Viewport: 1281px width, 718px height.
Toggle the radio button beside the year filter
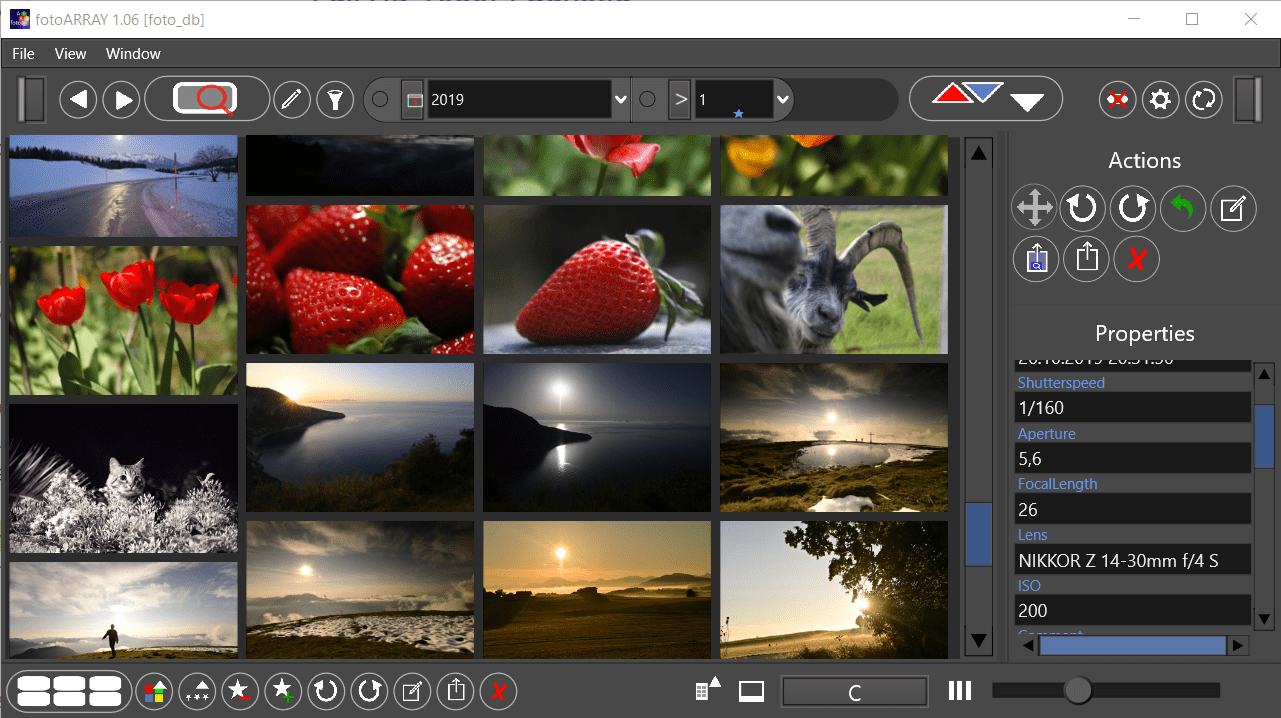(x=380, y=99)
